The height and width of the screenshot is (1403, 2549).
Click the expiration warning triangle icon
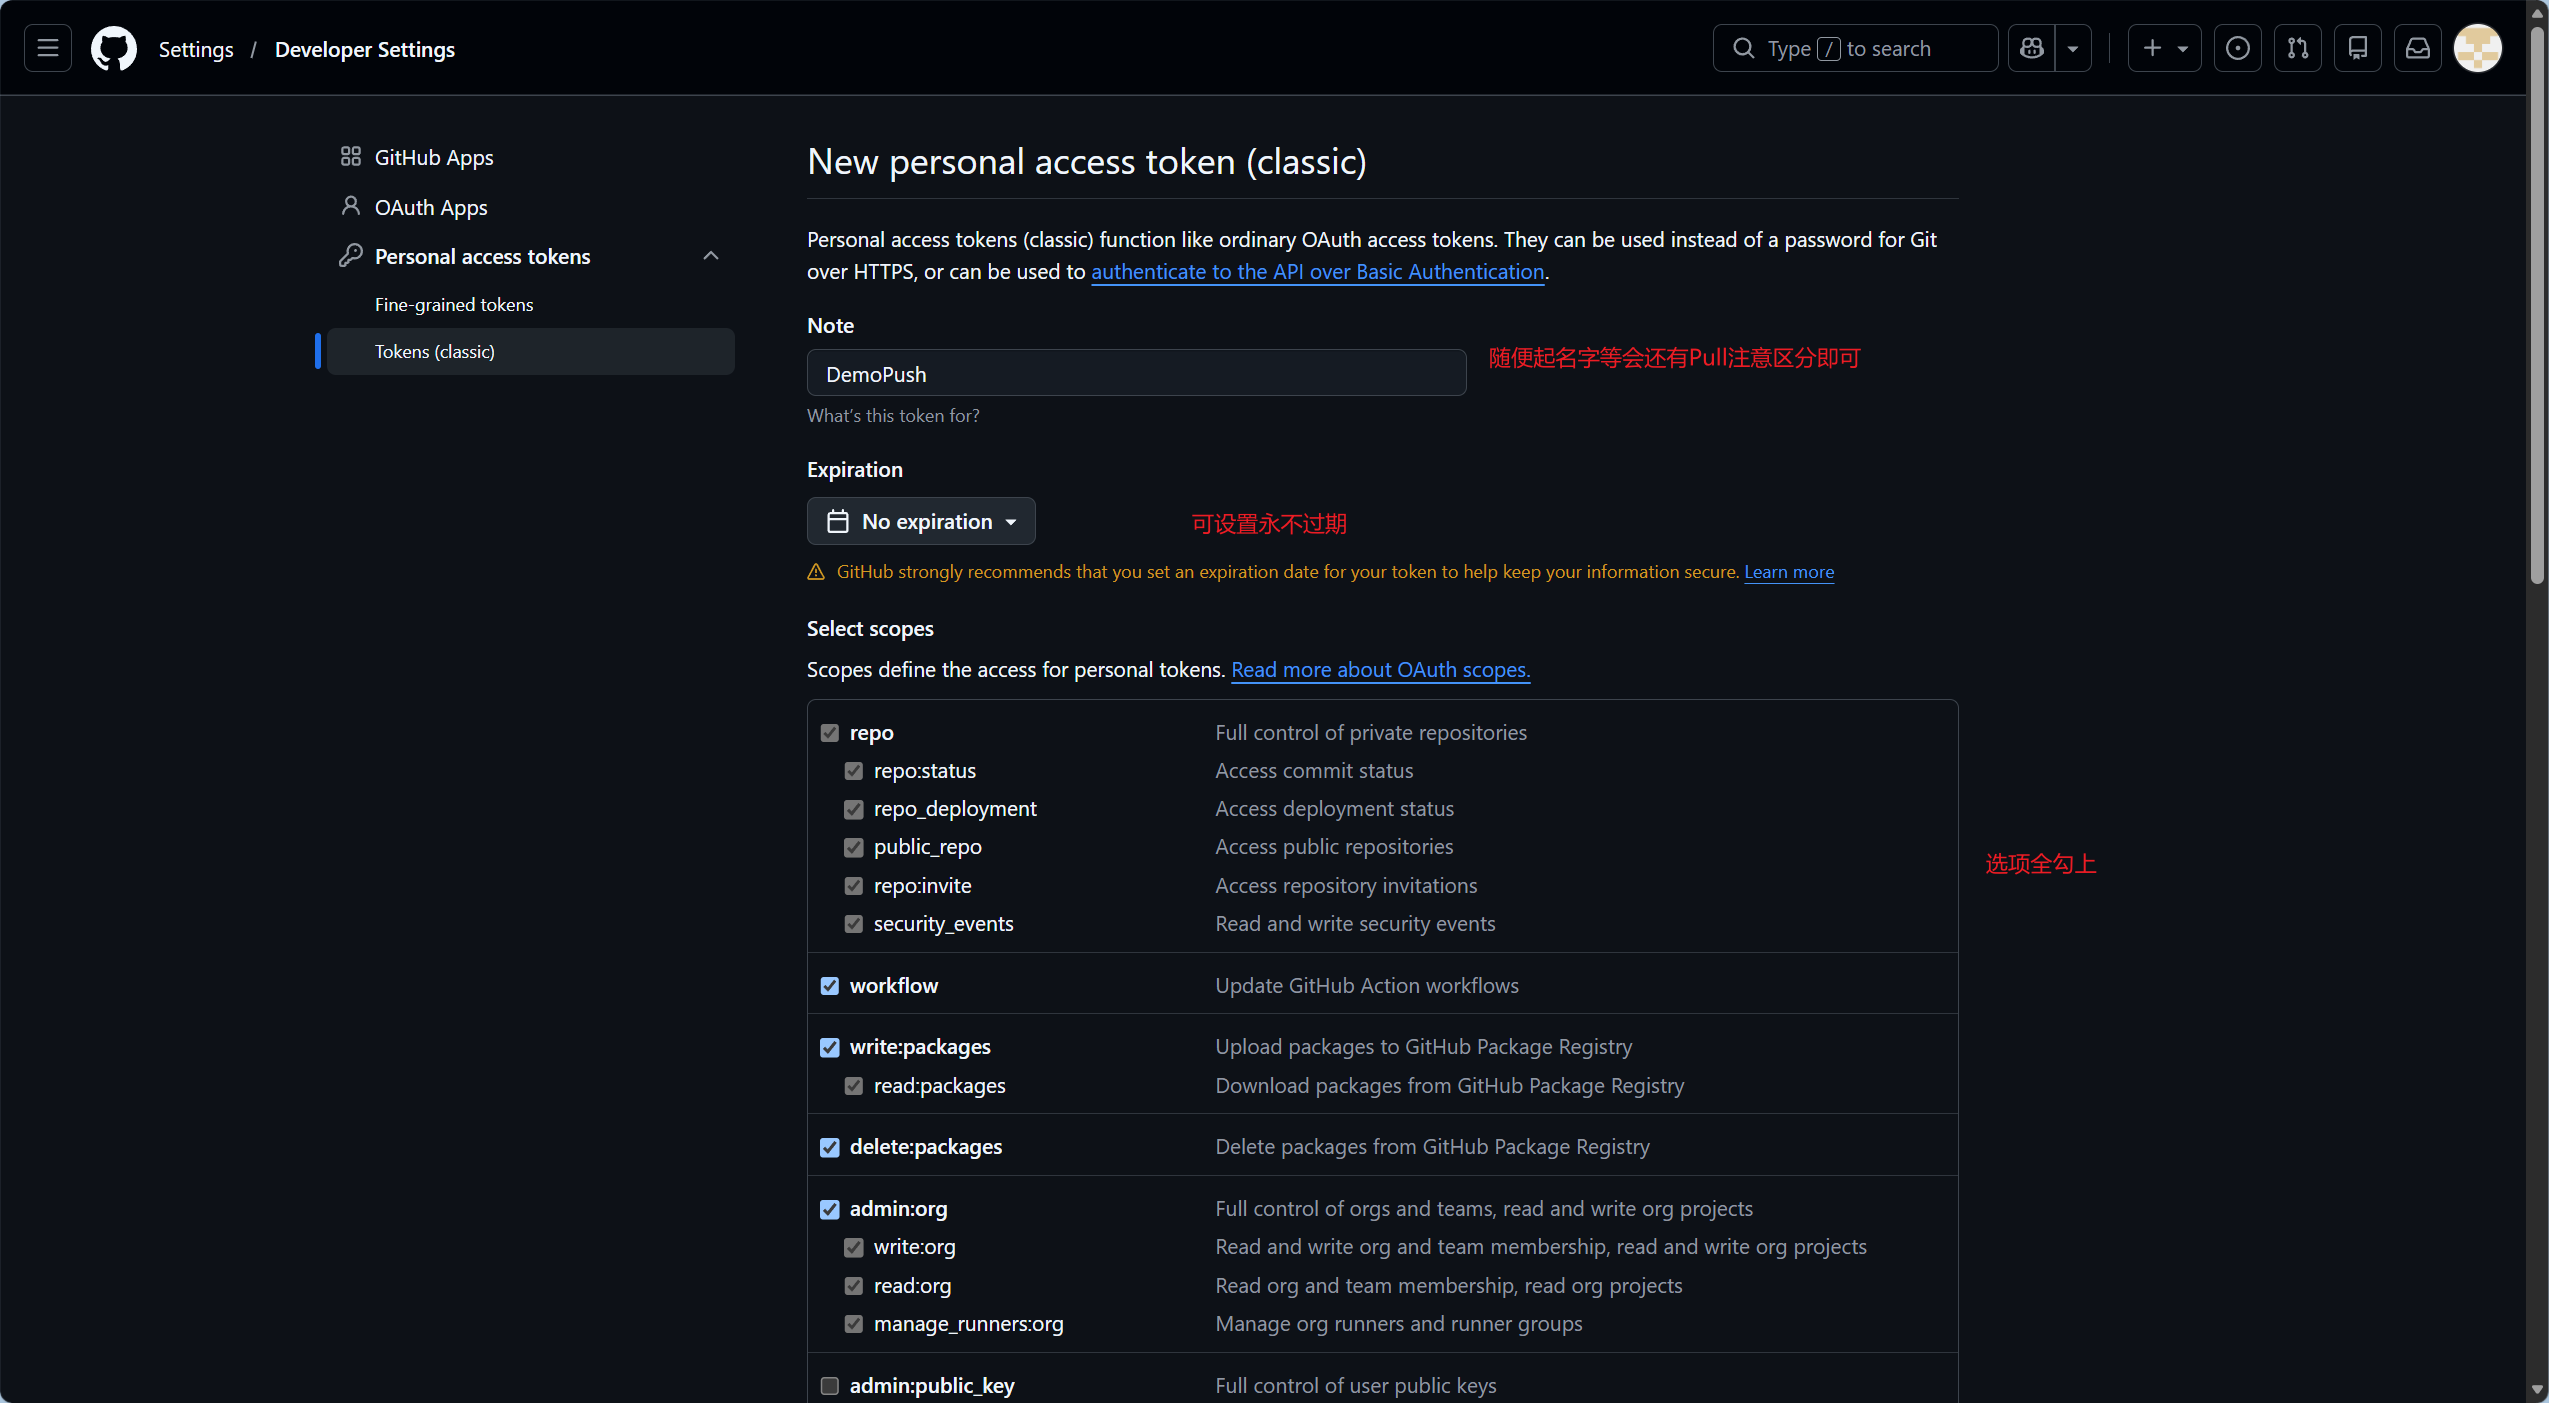pos(816,572)
